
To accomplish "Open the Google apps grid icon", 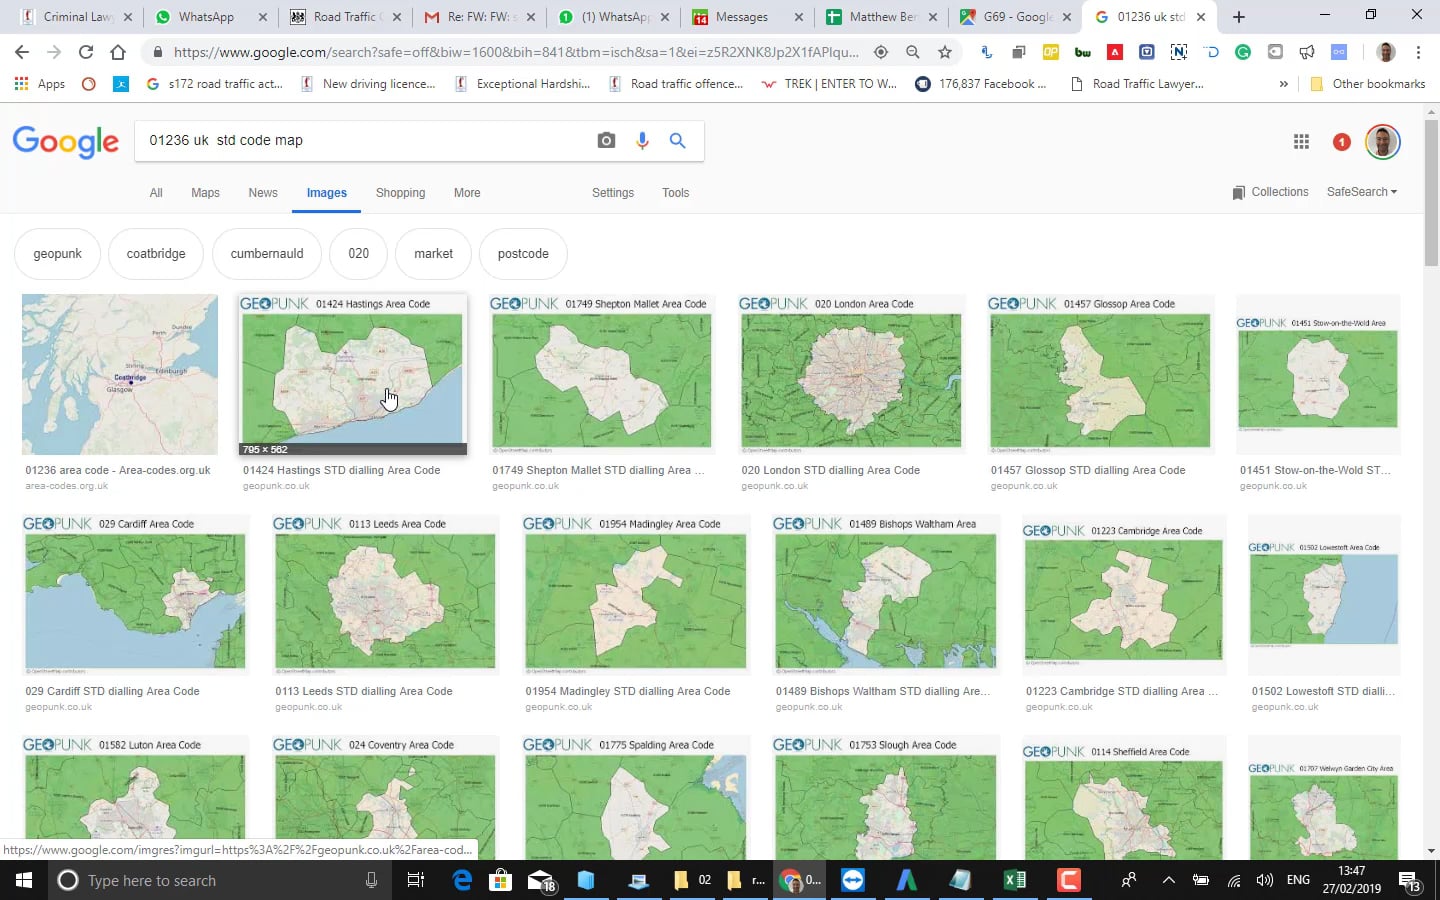I will [x=1301, y=142].
